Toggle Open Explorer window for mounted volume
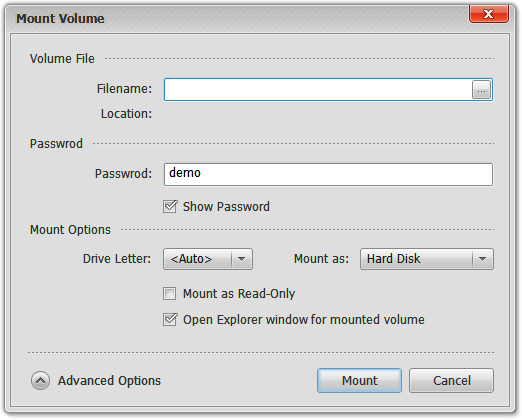Image resolution: width=522 pixels, height=420 pixels. tap(170, 319)
